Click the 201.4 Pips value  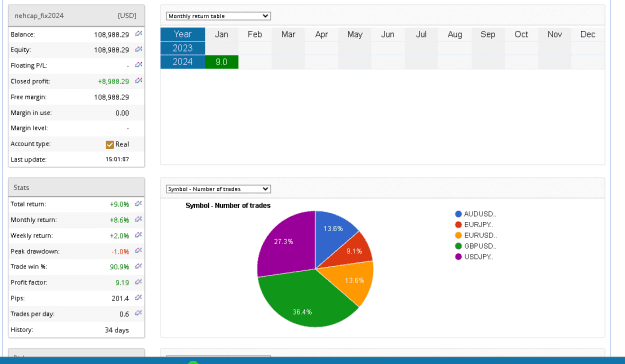coord(120,298)
